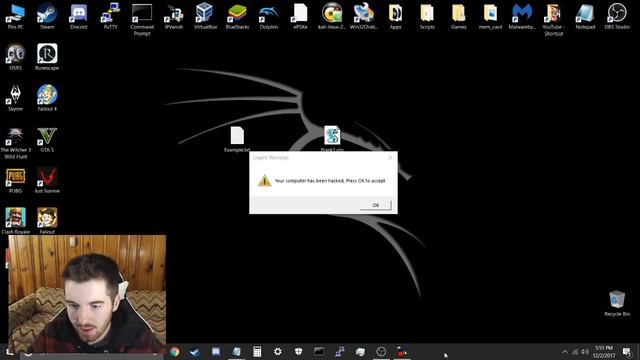Screen dimensions: 640x360
Task: Click the webcam overlay video
Action: click(87, 293)
